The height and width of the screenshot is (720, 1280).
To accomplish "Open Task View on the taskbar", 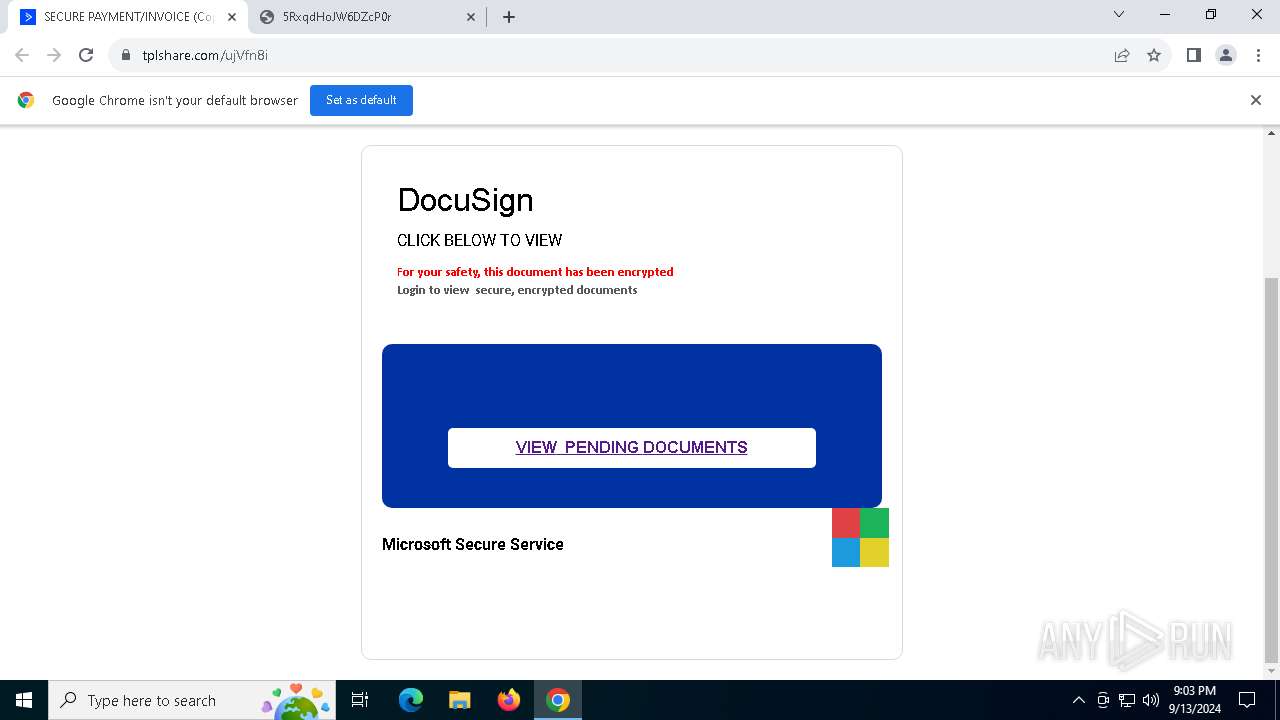I will (360, 700).
